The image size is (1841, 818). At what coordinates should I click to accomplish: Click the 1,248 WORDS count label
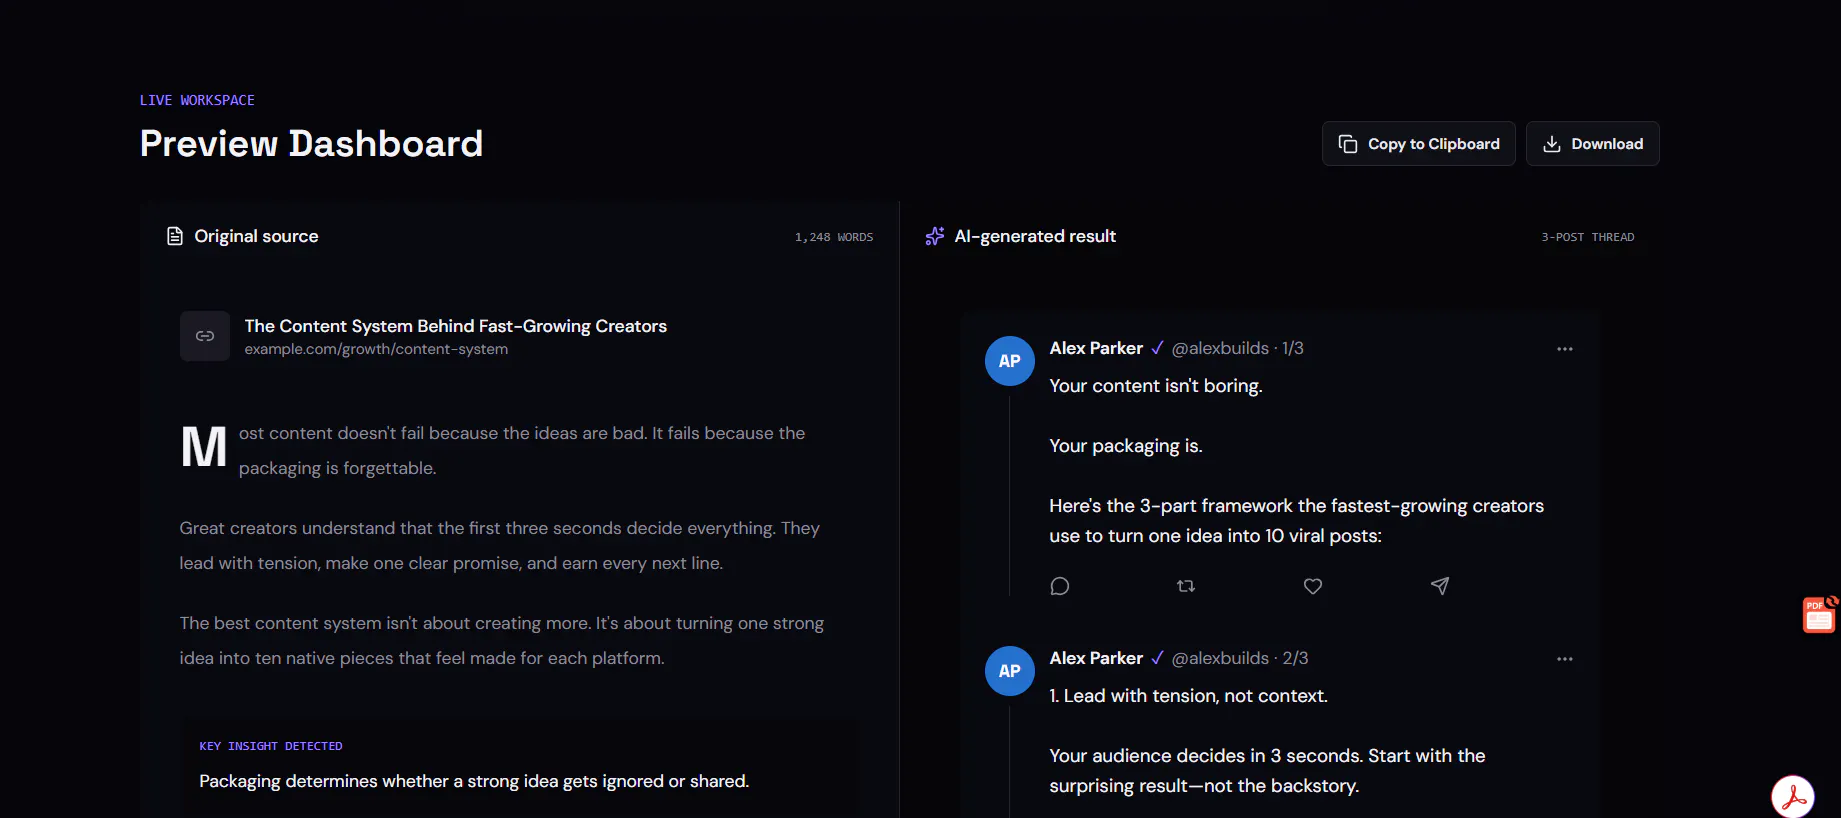834,237
